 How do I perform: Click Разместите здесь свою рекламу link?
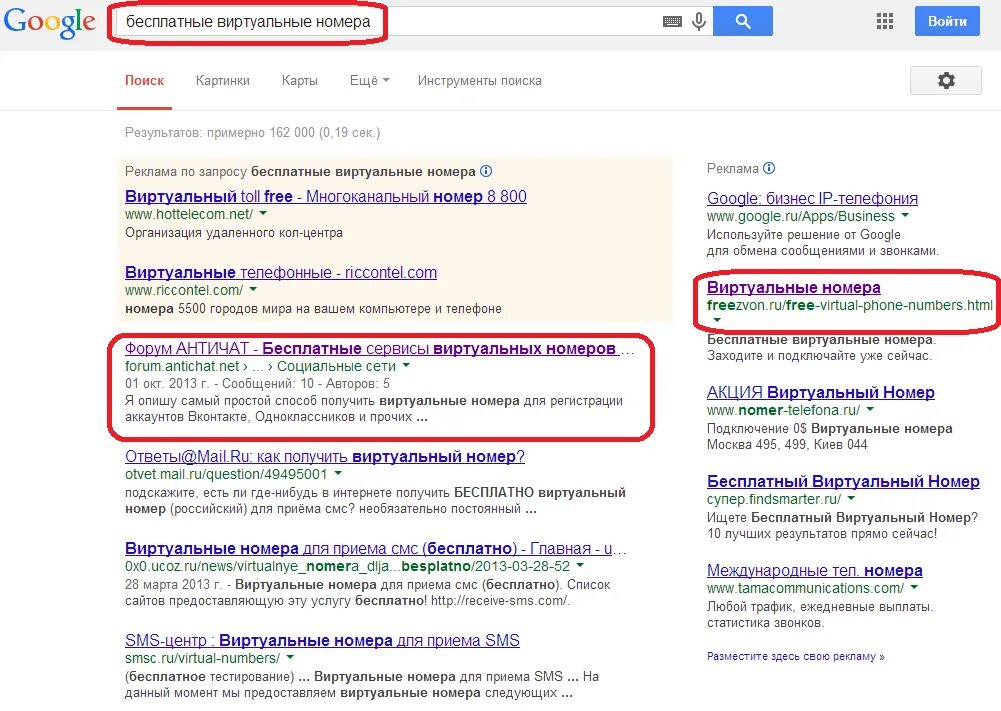795,656
